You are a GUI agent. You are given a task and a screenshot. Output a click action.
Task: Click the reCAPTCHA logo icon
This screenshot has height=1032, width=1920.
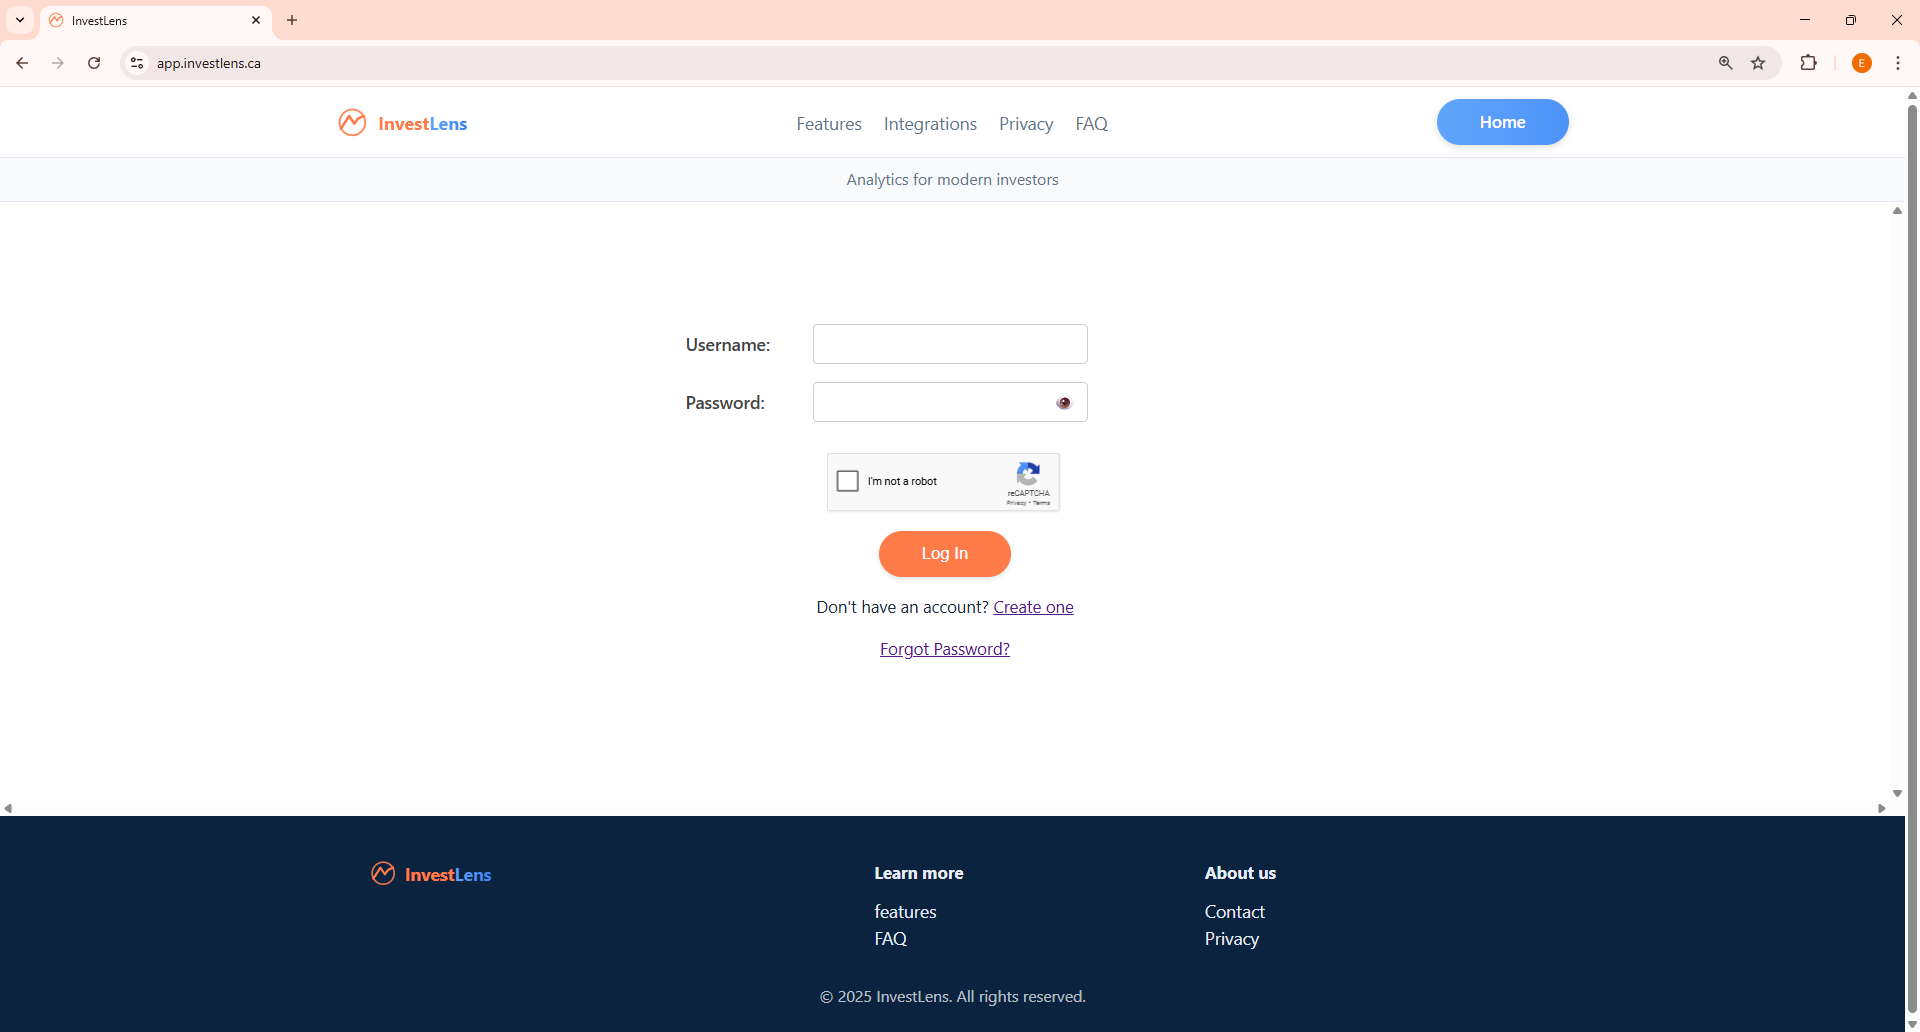pos(1028,474)
